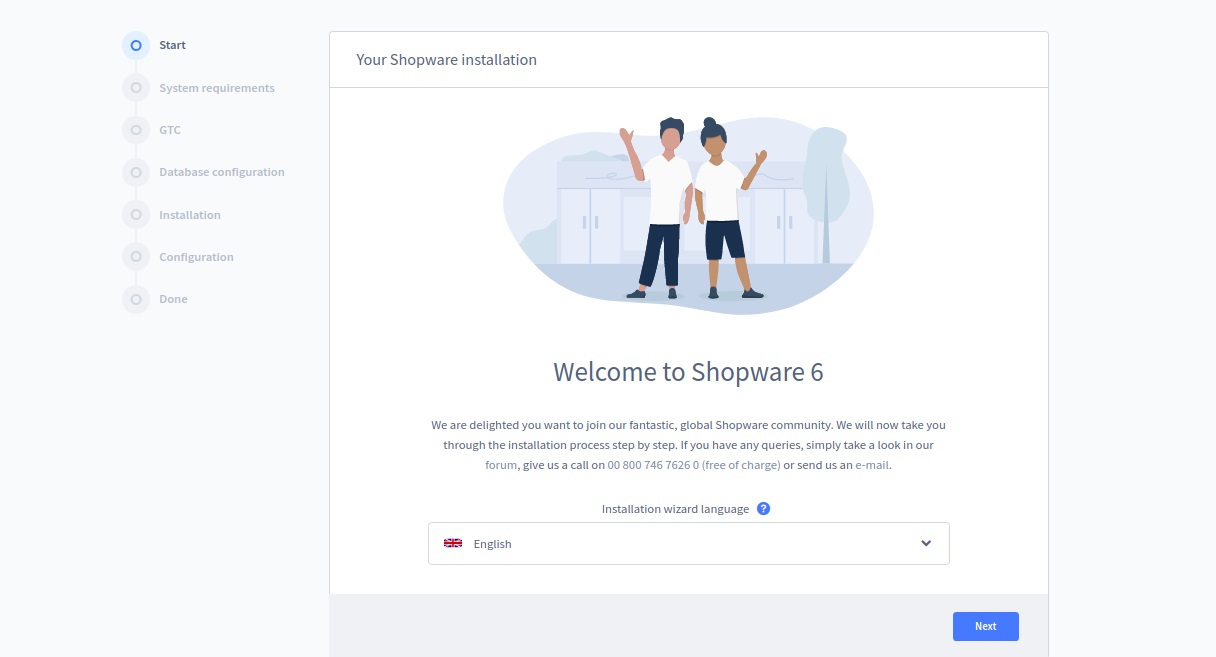Screen dimensions: 1216x657
Task: Select the Configuration step label
Action: [196, 257]
